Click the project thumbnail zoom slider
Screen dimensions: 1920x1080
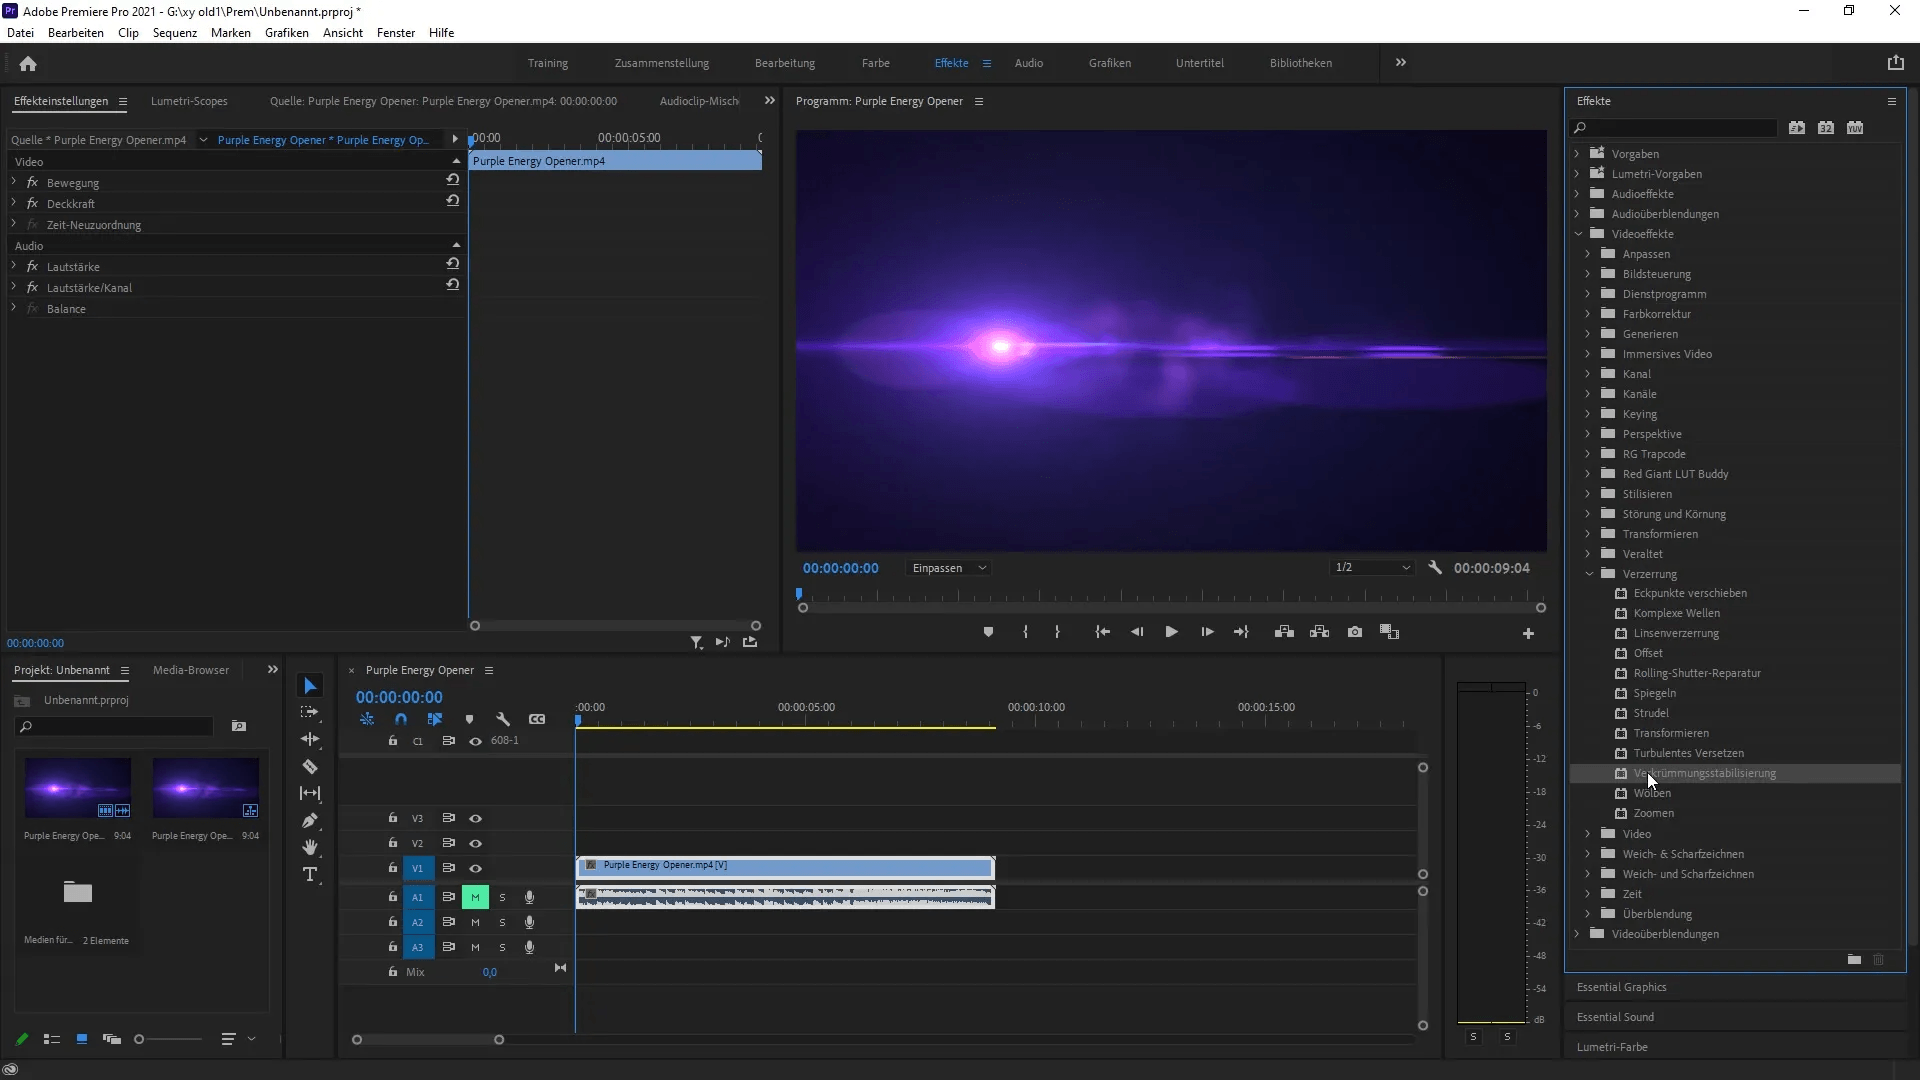140,1039
